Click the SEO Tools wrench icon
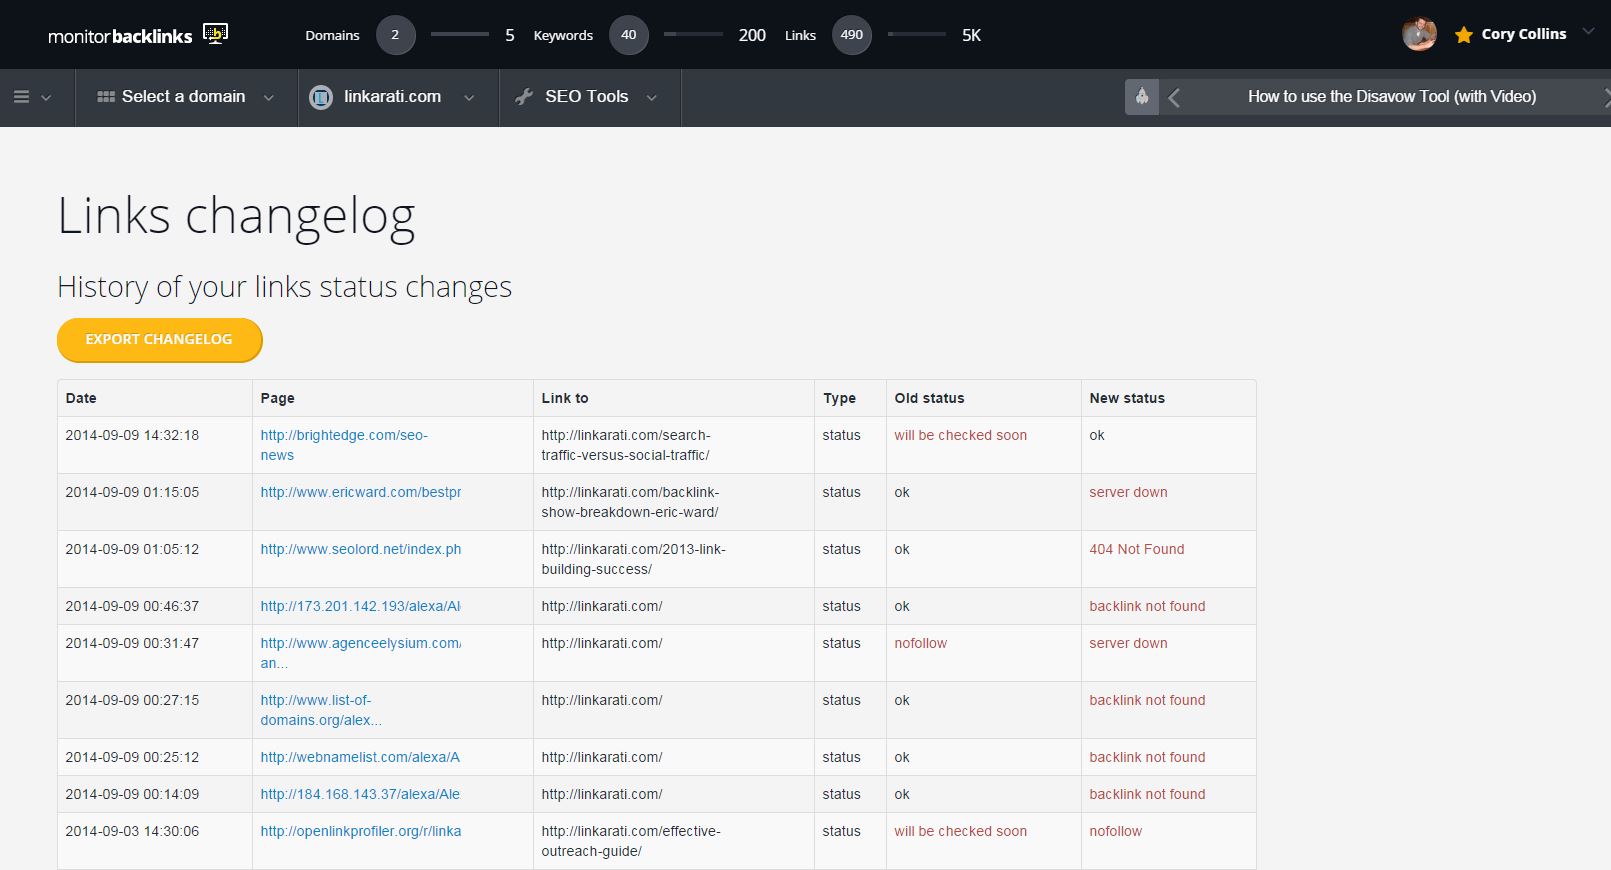 coord(524,97)
